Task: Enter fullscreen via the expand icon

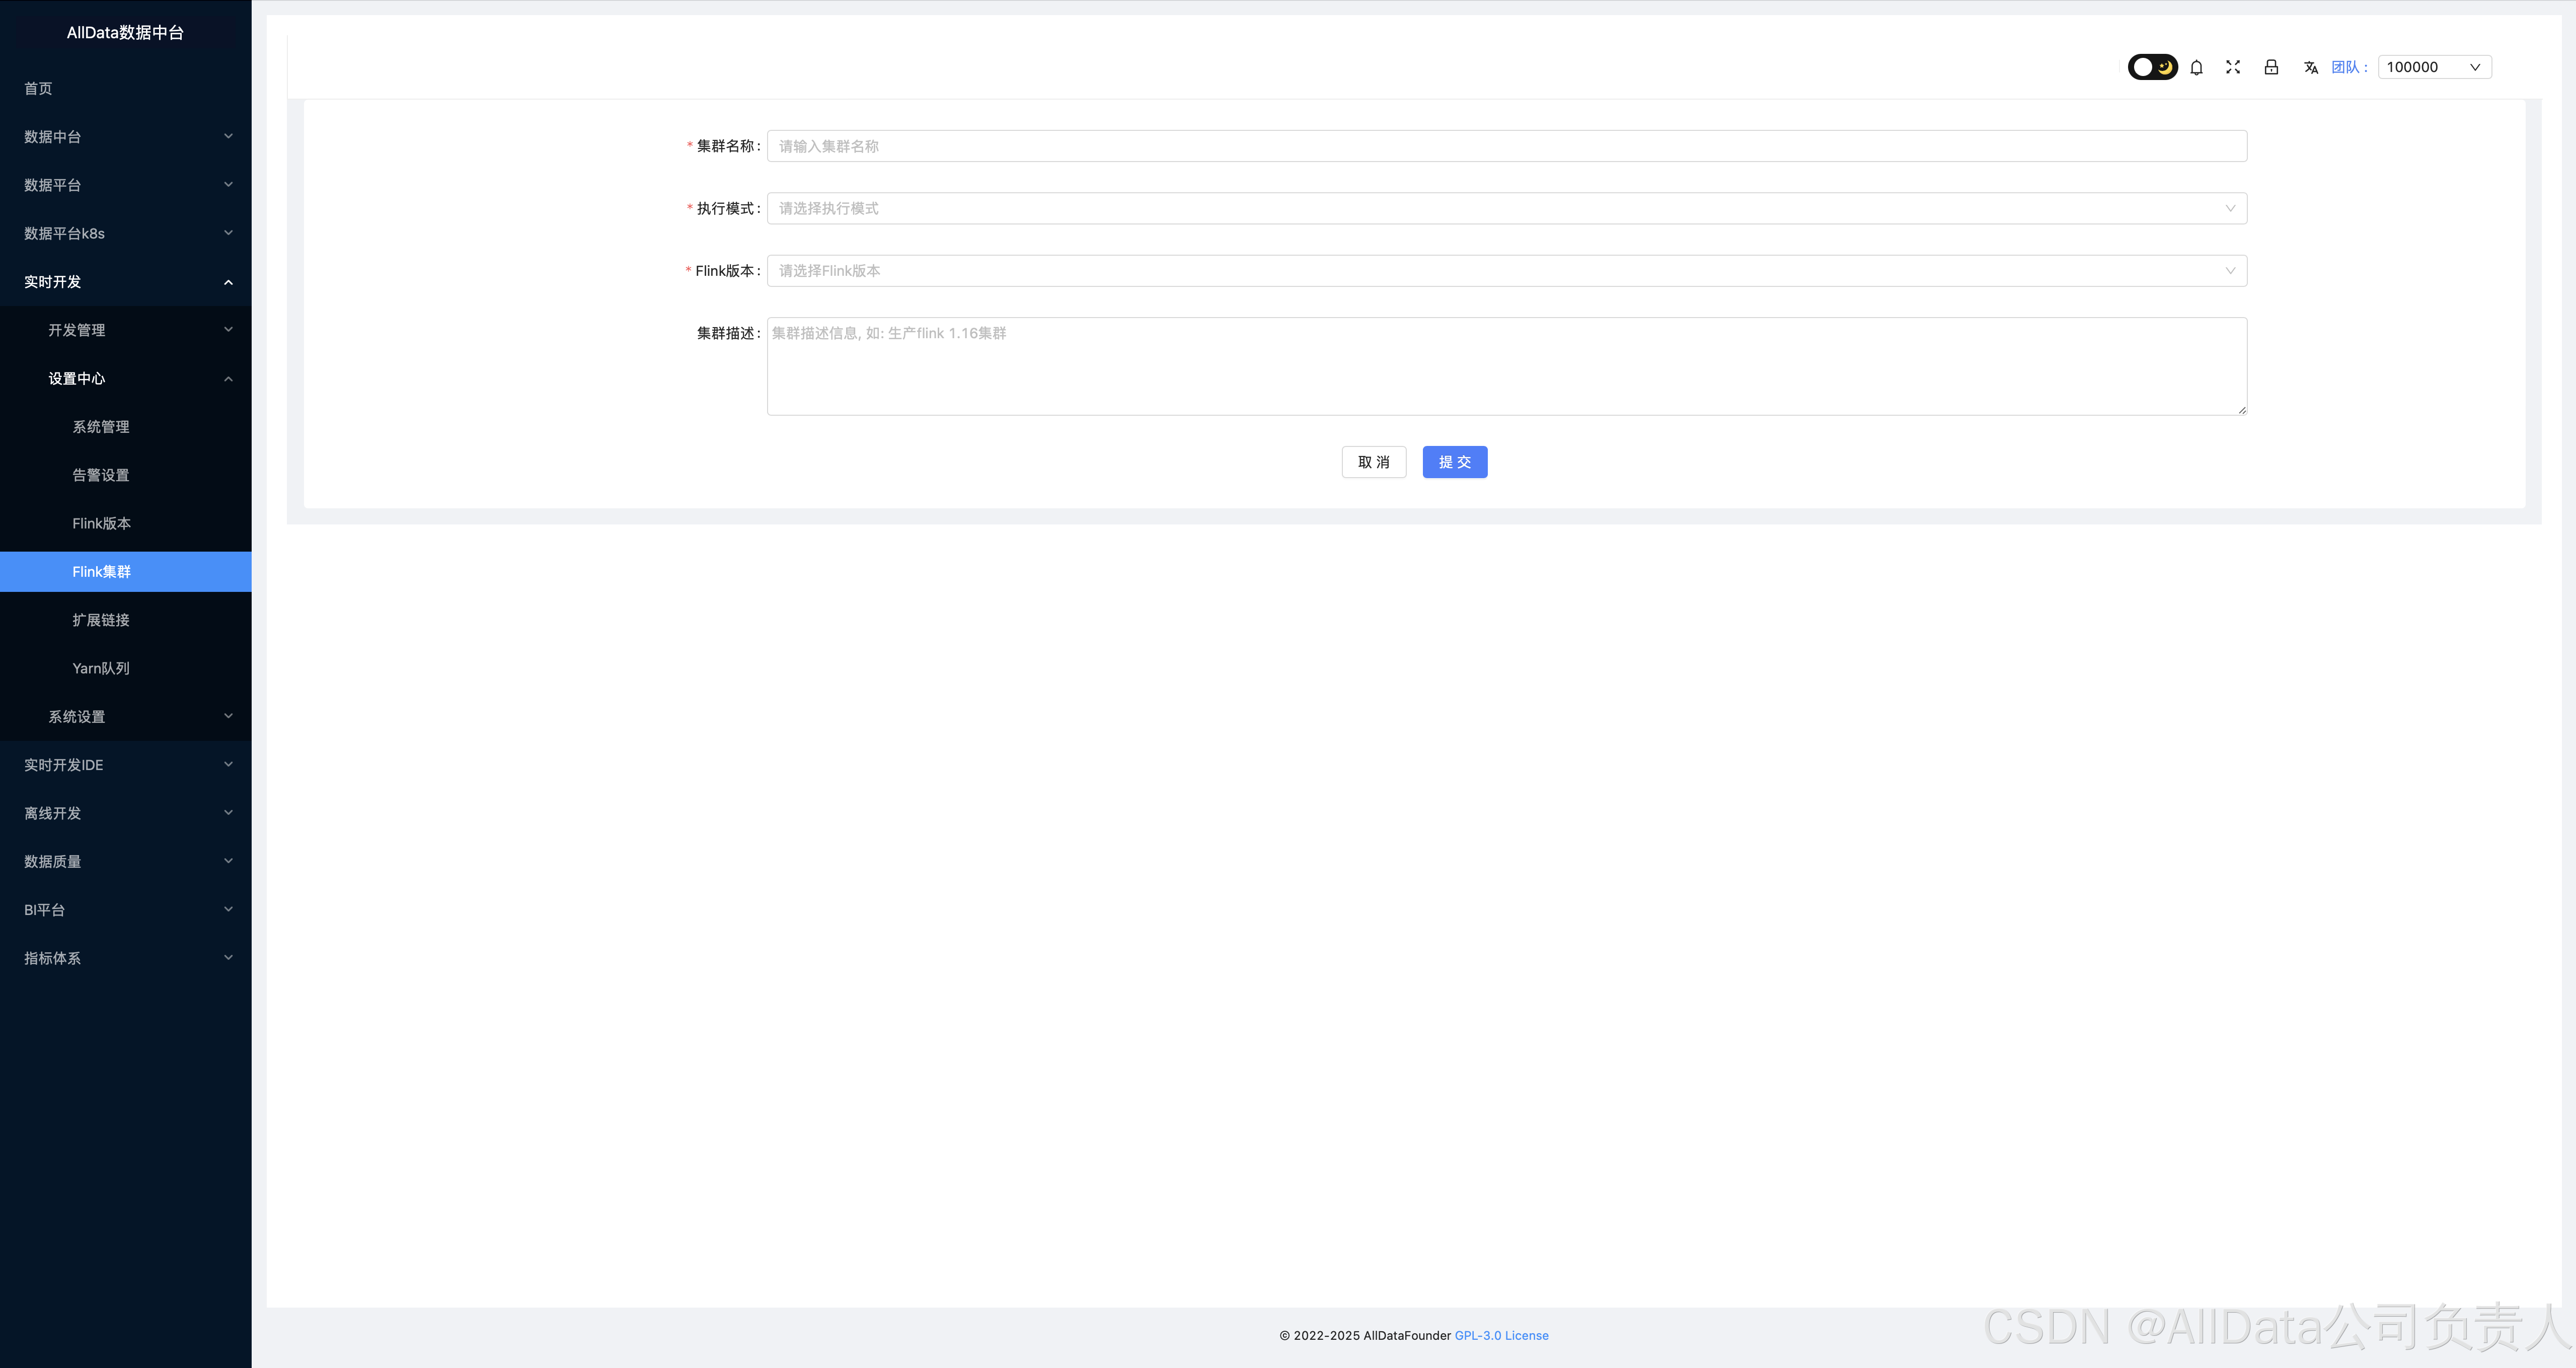Action: 2233,67
